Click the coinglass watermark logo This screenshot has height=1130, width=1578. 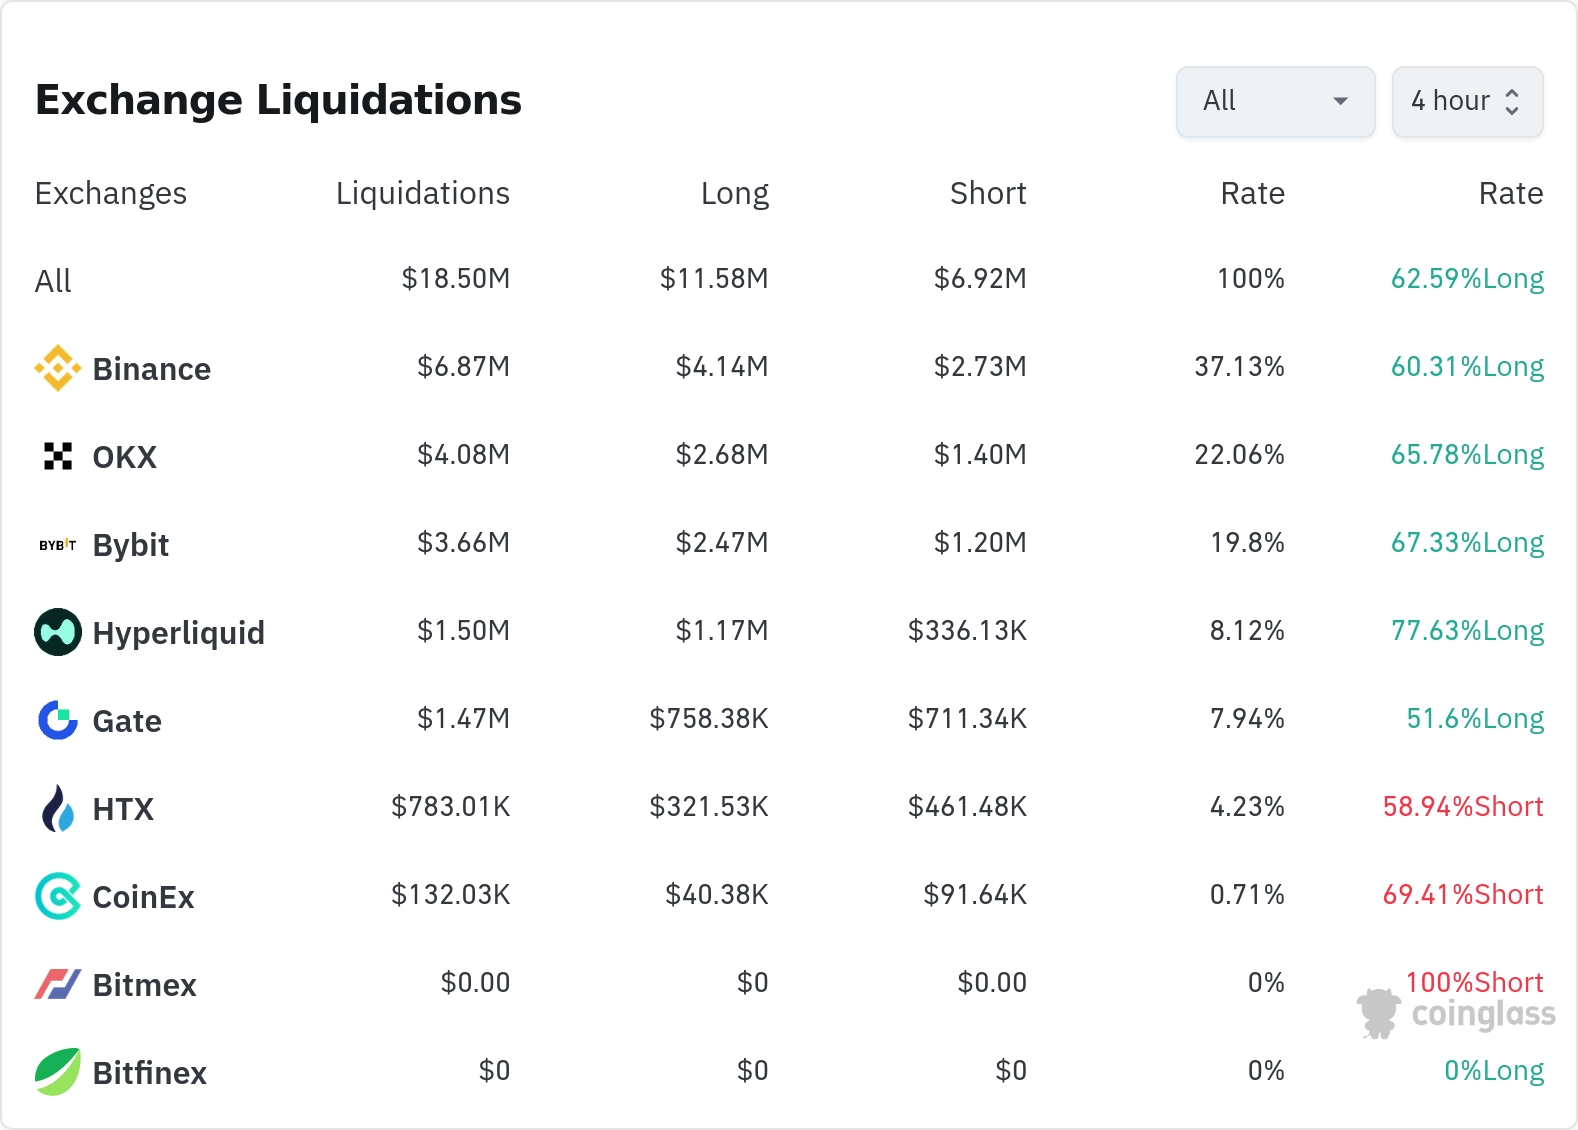(1457, 1014)
